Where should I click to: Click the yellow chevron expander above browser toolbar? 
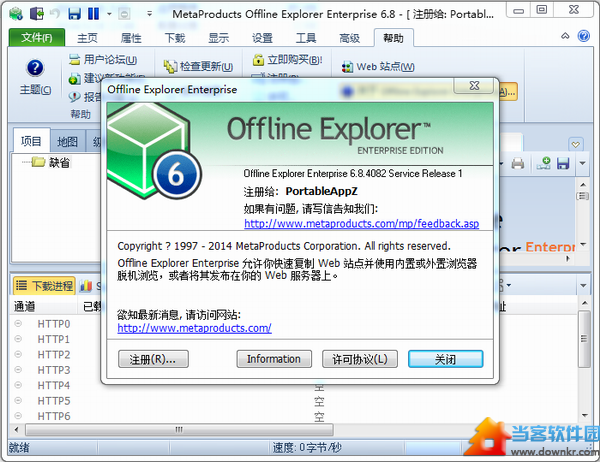[x=576, y=145]
